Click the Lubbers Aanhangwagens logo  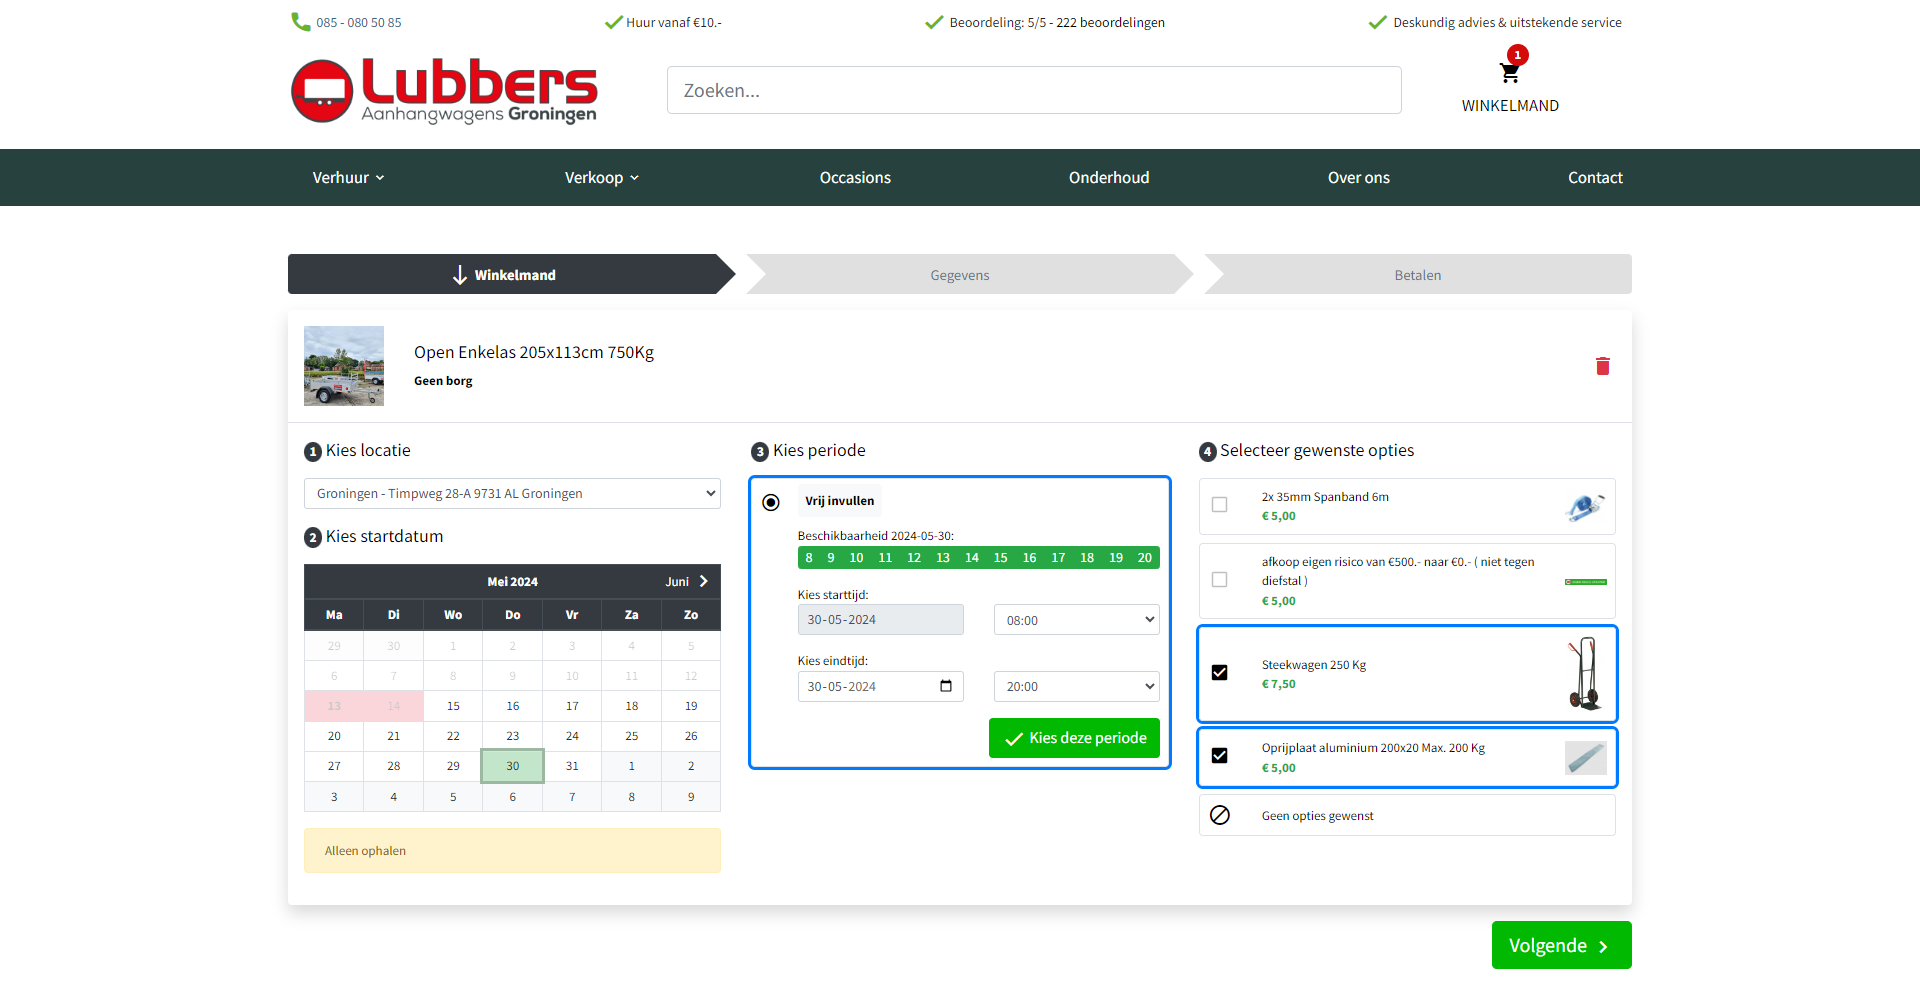444,90
